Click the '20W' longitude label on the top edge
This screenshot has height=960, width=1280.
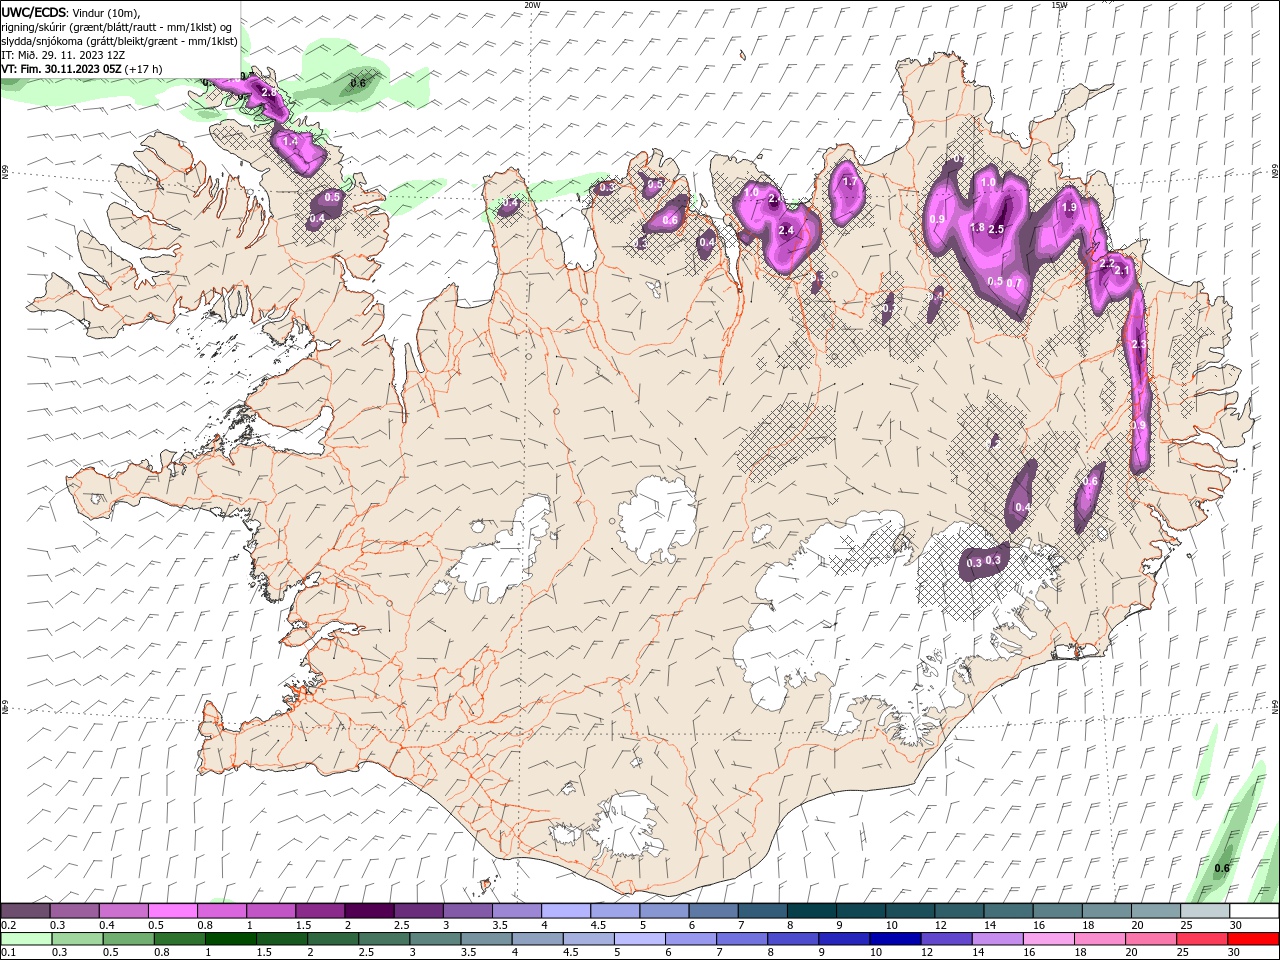click(532, 5)
